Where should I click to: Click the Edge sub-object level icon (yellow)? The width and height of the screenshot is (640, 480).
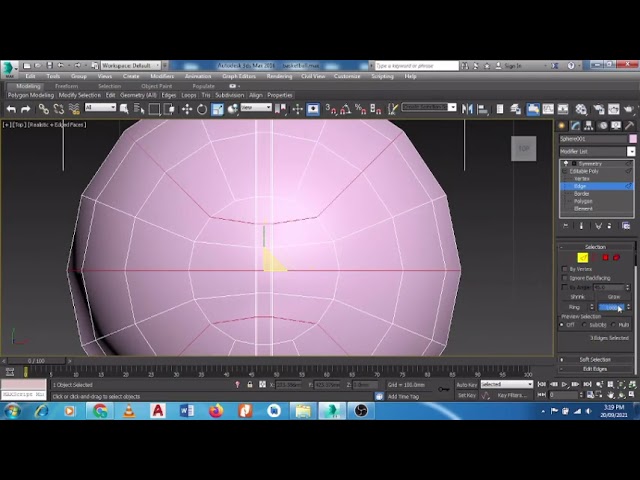[582, 257]
